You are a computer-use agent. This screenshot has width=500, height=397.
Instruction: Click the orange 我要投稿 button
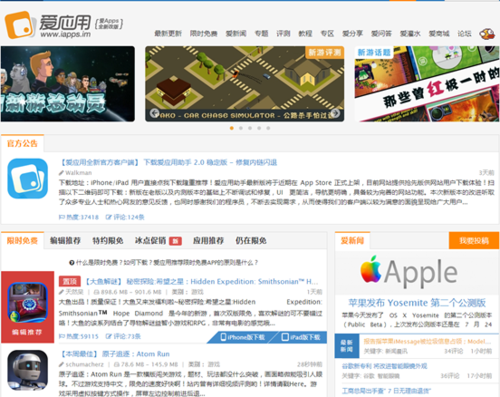point(474,241)
